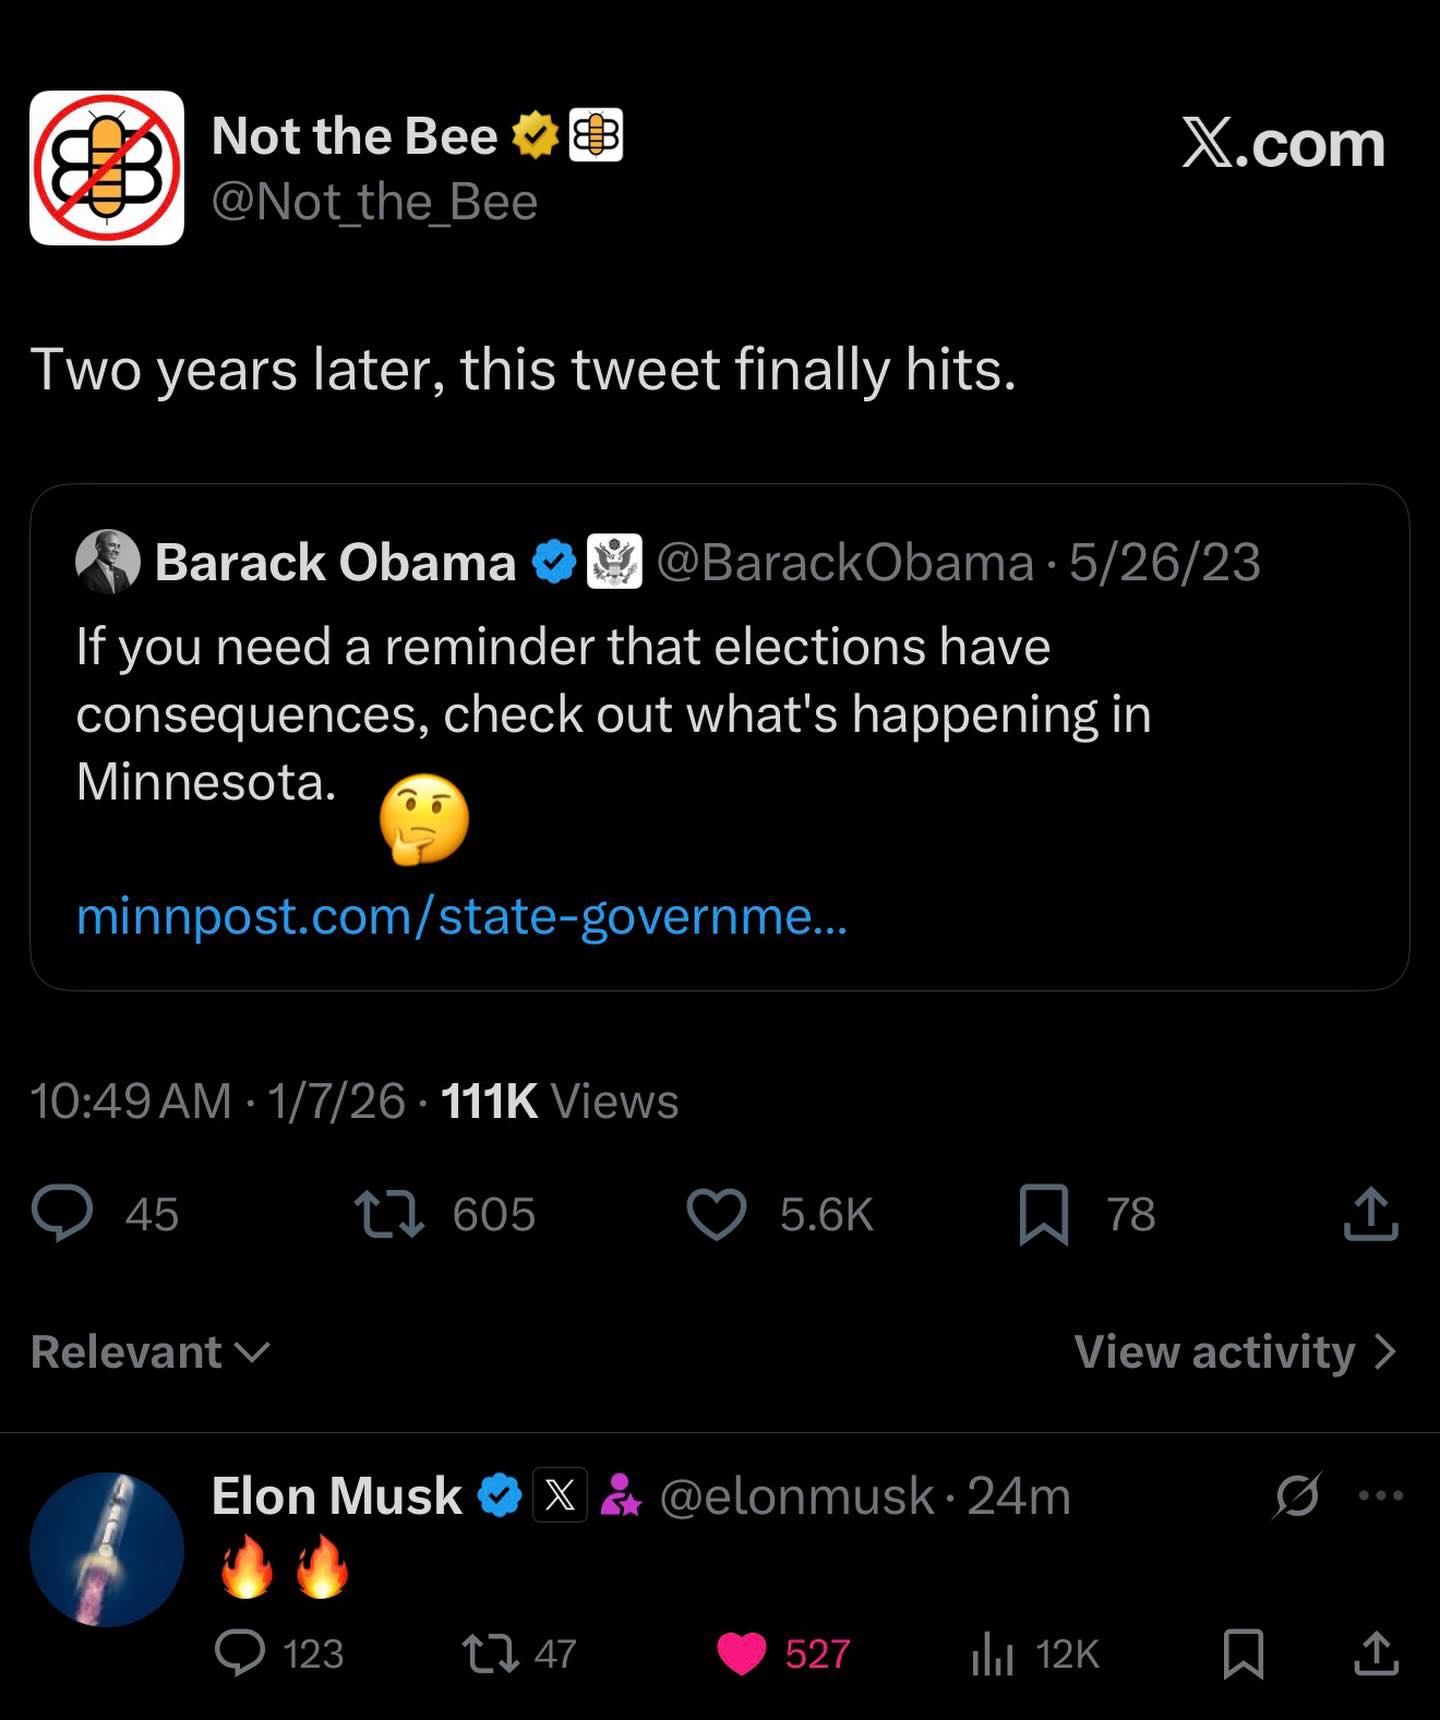
Task: Open Elon Musk's rocket avatar
Action: click(x=107, y=1549)
